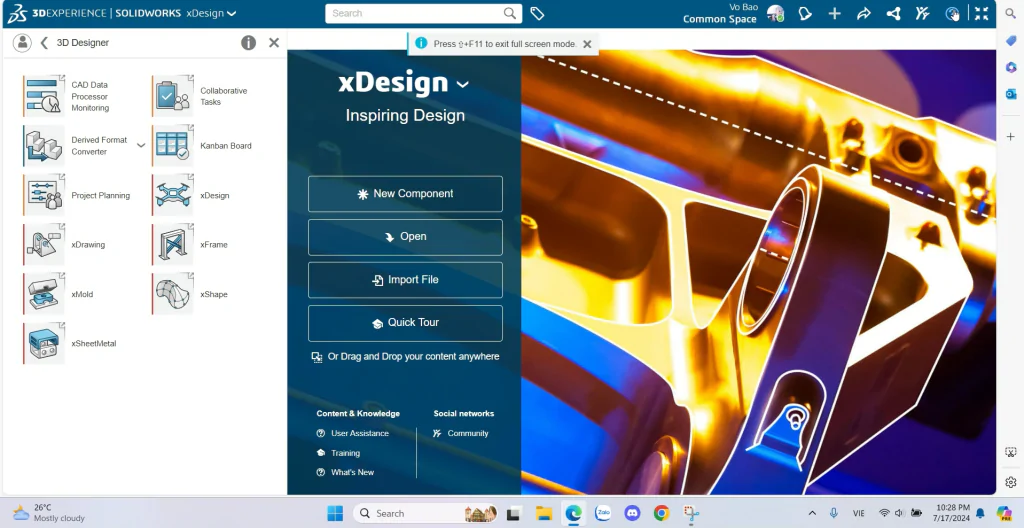Open Microsoft 365 icon in Edge sidebar

tap(1010, 67)
